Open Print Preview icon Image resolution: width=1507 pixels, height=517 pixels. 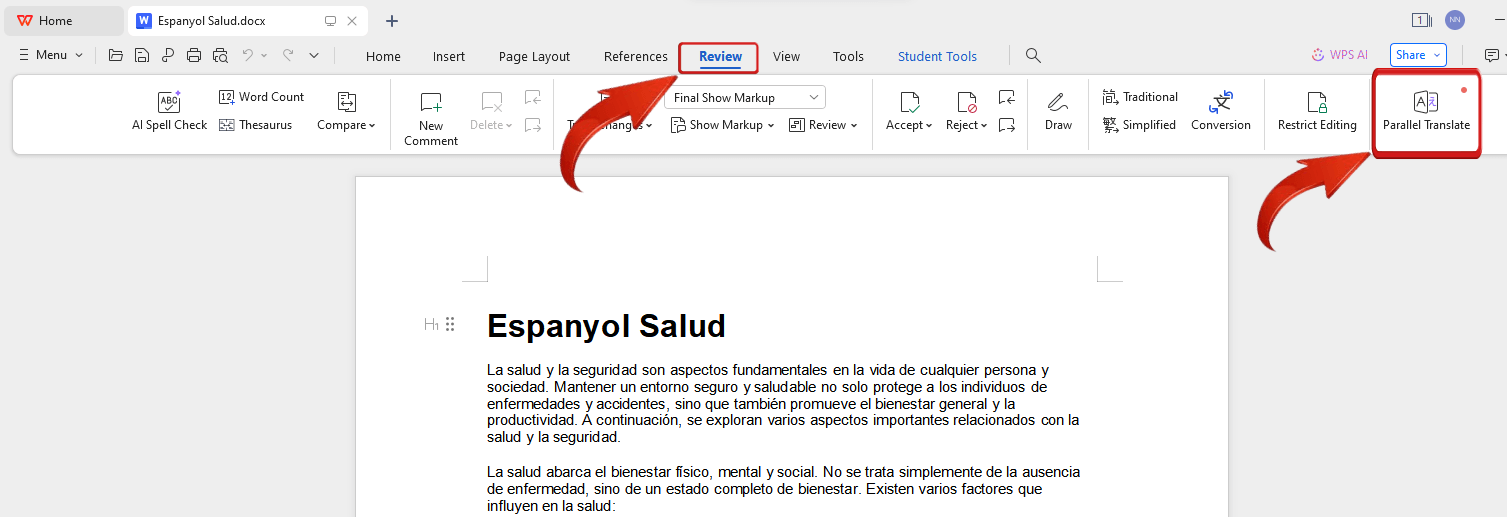pyautogui.click(x=220, y=56)
